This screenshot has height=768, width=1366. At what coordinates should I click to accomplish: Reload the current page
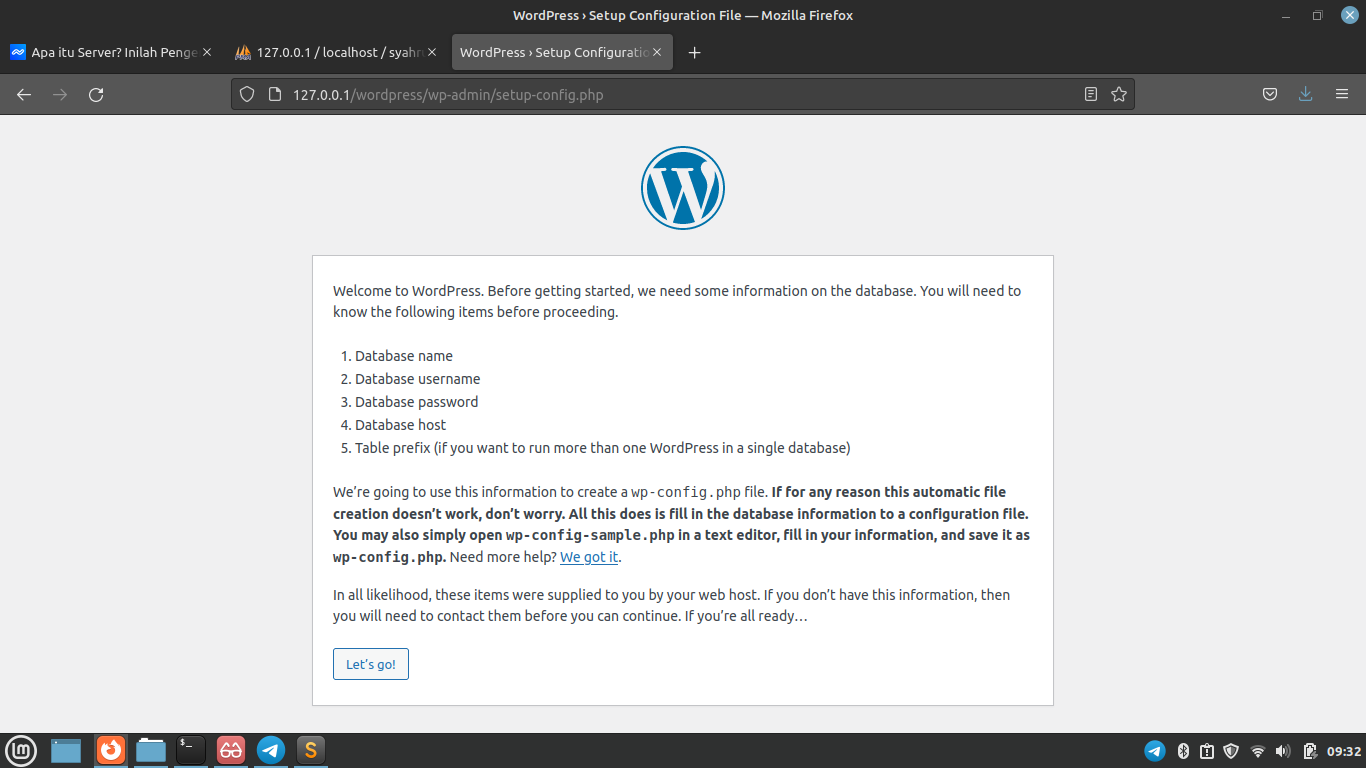[x=96, y=95]
